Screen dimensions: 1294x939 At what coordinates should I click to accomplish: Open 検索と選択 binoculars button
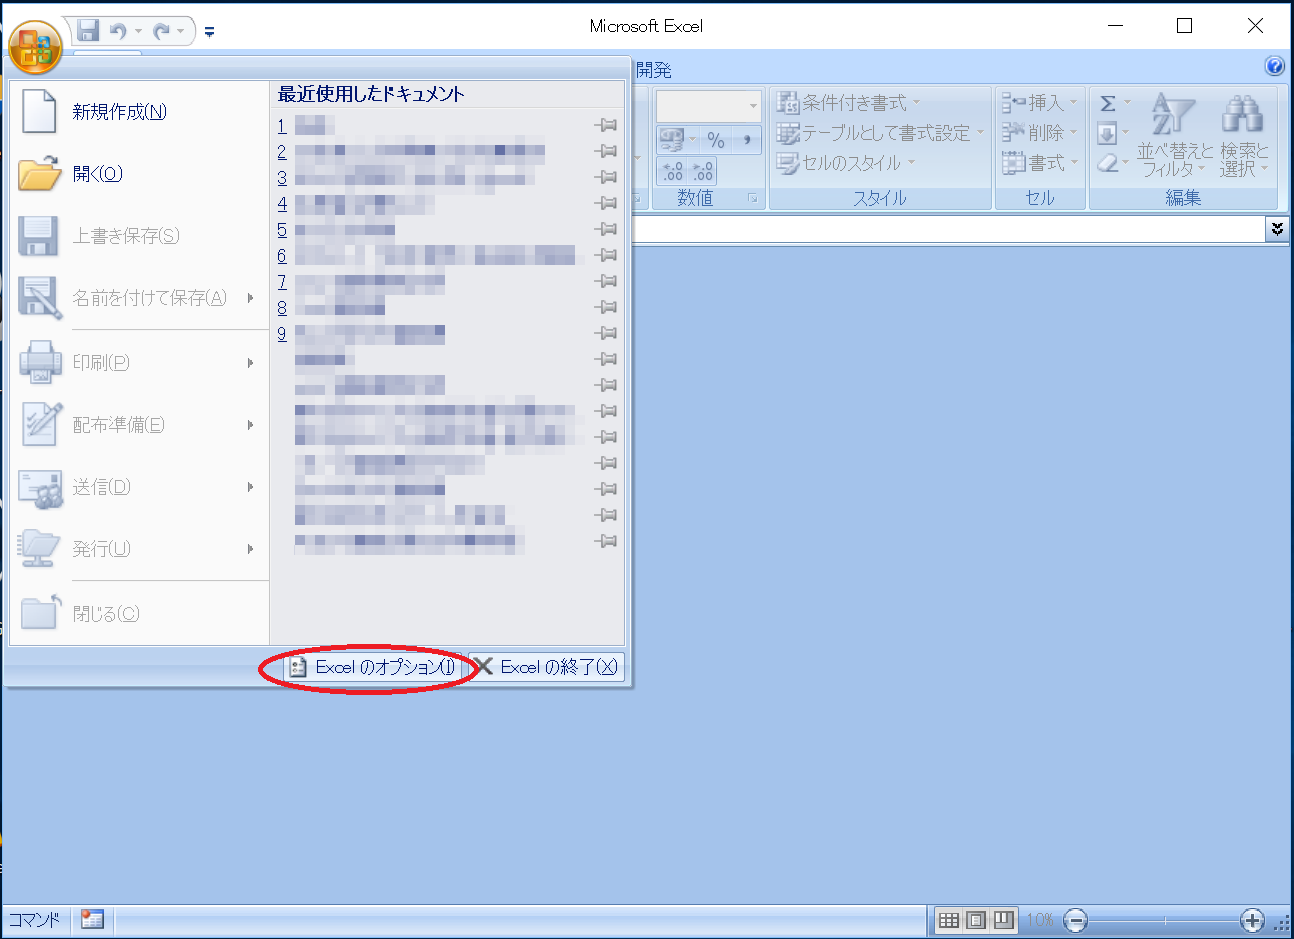[1244, 136]
